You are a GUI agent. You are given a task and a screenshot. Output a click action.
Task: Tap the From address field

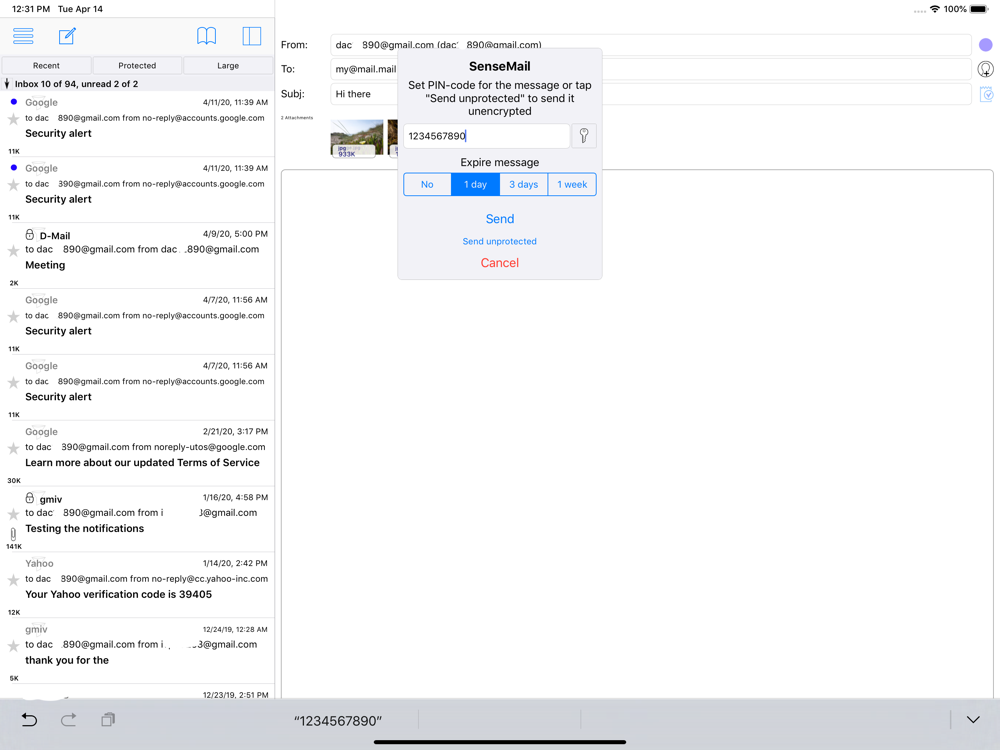(x=651, y=45)
